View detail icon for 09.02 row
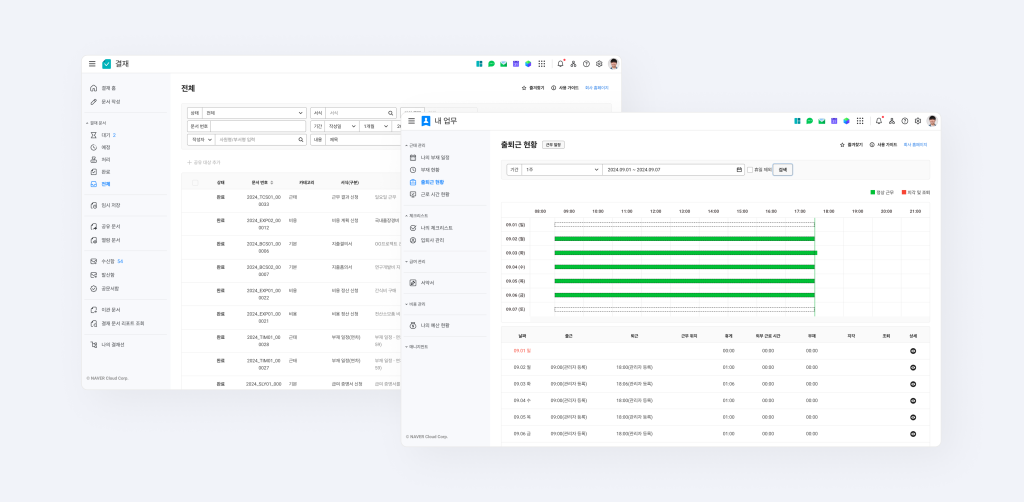 click(912, 367)
